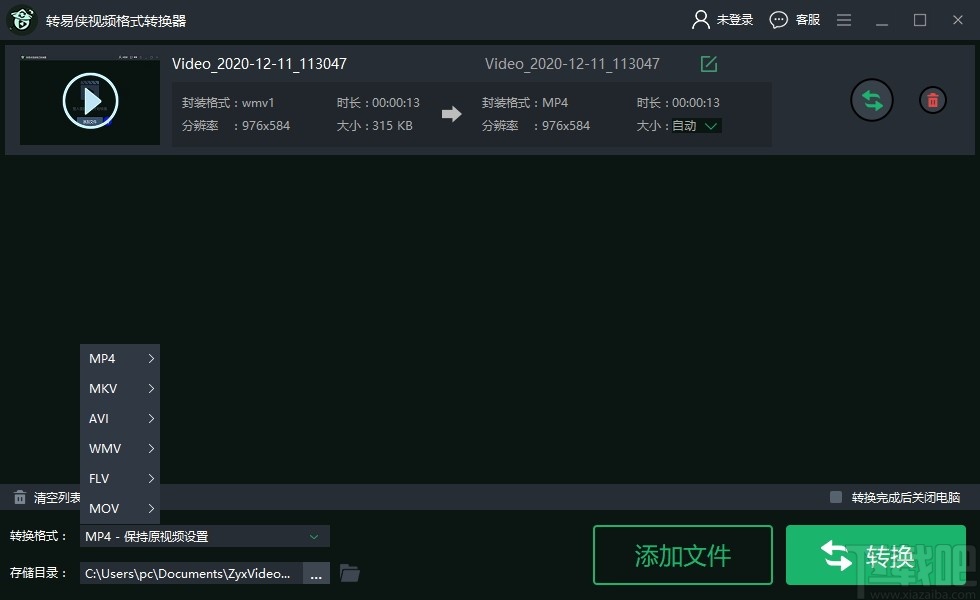Play the video thumbnail preview
Image resolution: width=980 pixels, height=600 pixels.
89,99
